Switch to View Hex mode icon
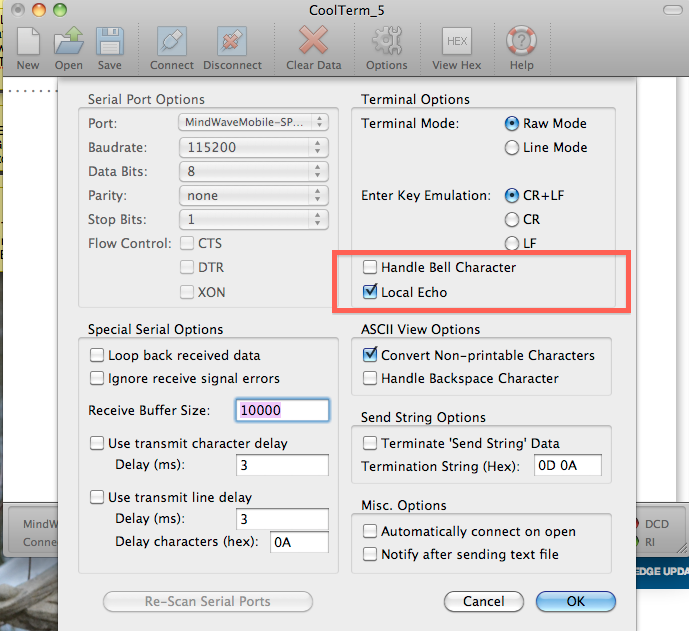 point(457,43)
